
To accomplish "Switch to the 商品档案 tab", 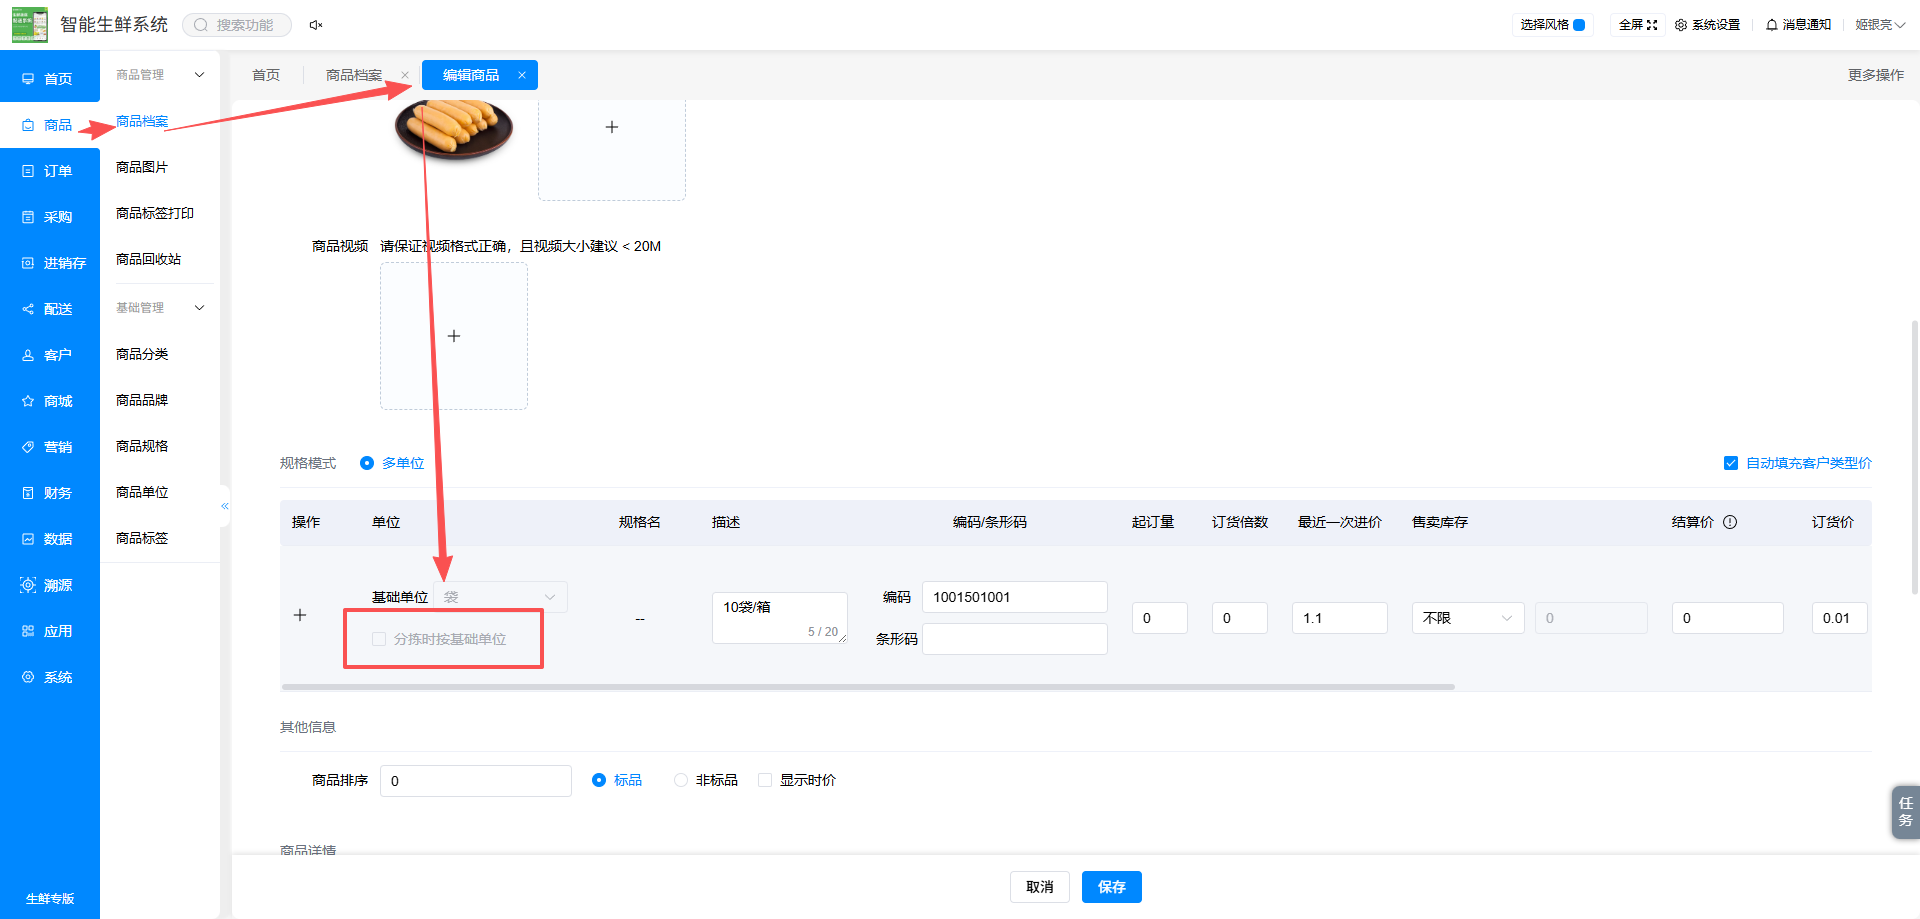I will 354,75.
